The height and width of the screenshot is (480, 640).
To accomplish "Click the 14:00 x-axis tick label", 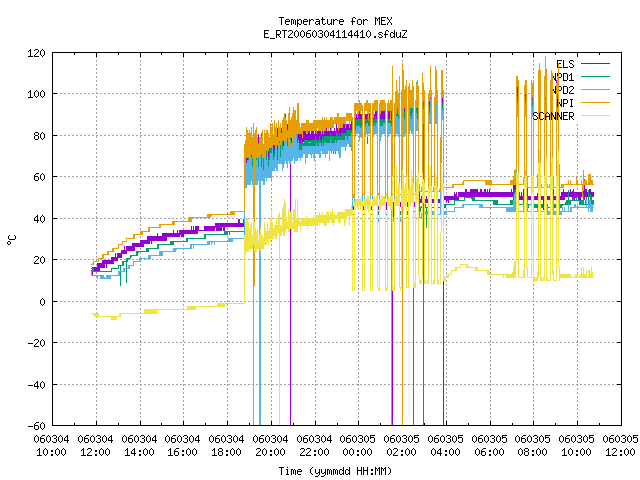I will (139, 446).
